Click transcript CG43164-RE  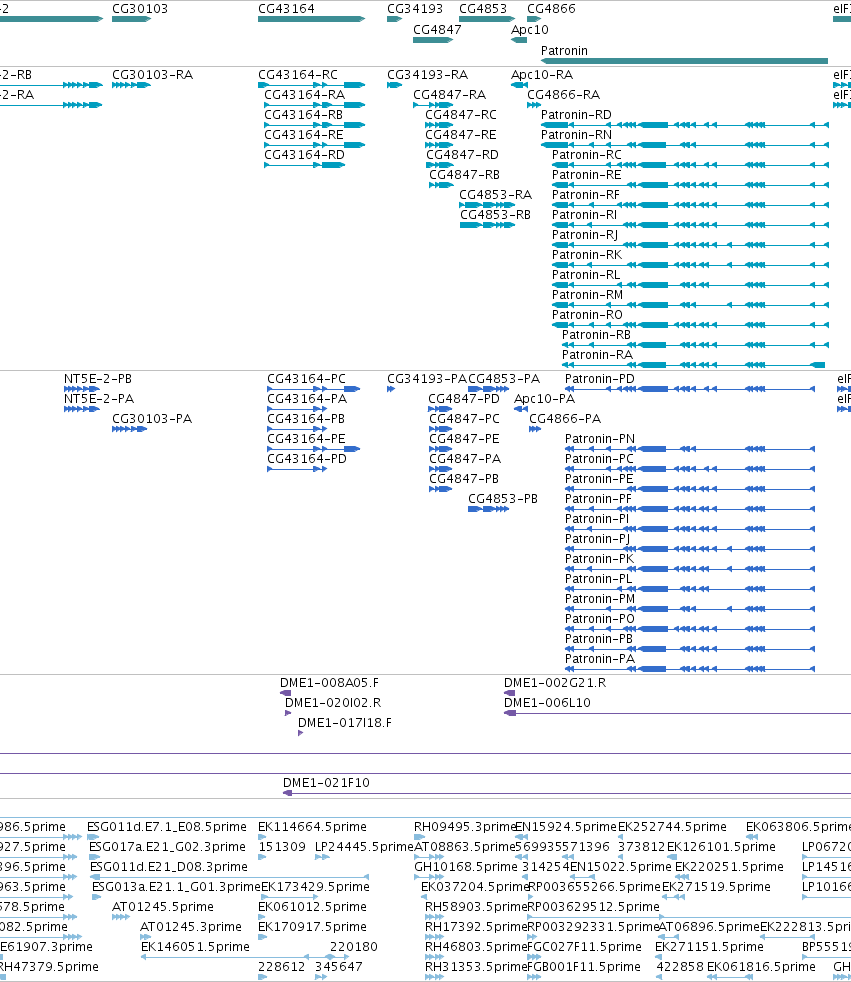[304, 135]
